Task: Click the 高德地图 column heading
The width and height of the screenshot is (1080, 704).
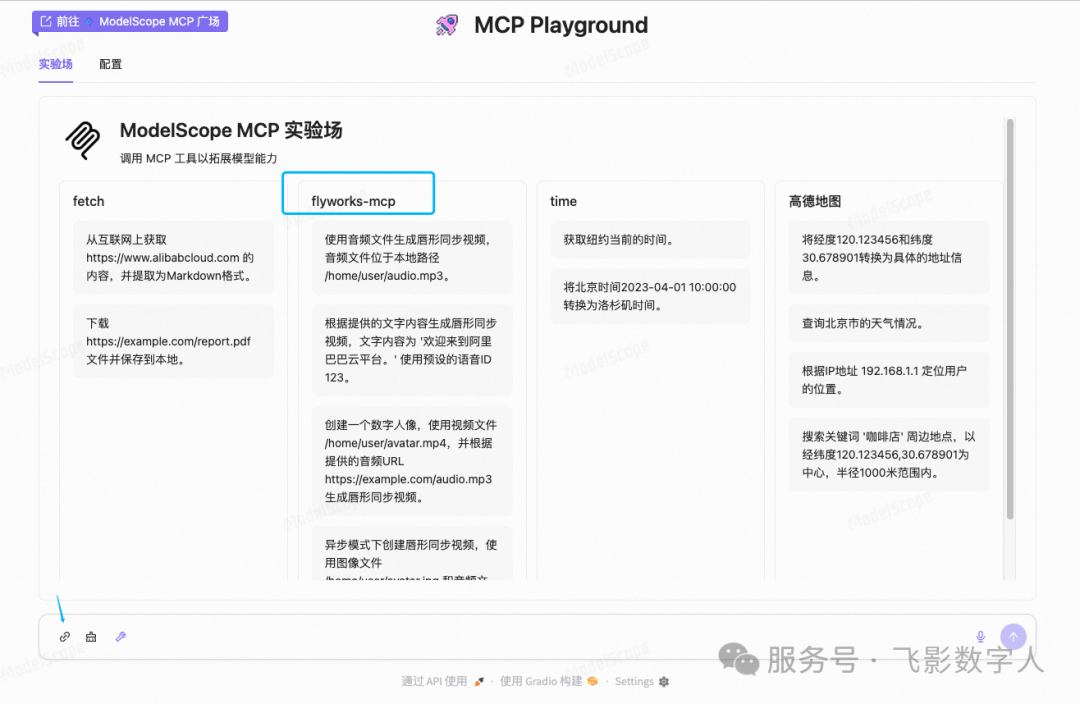Action: (815, 201)
